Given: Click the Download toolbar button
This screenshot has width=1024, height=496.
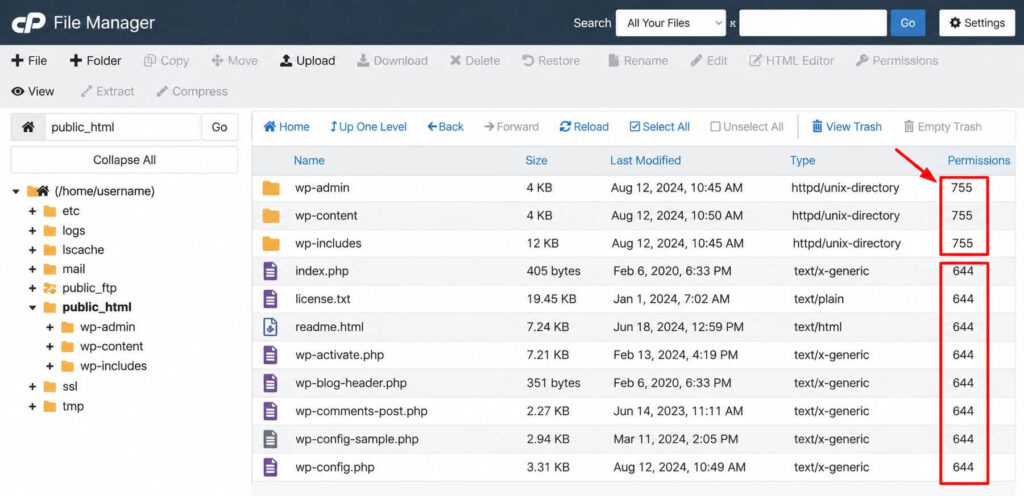Looking at the screenshot, I should (x=392, y=61).
